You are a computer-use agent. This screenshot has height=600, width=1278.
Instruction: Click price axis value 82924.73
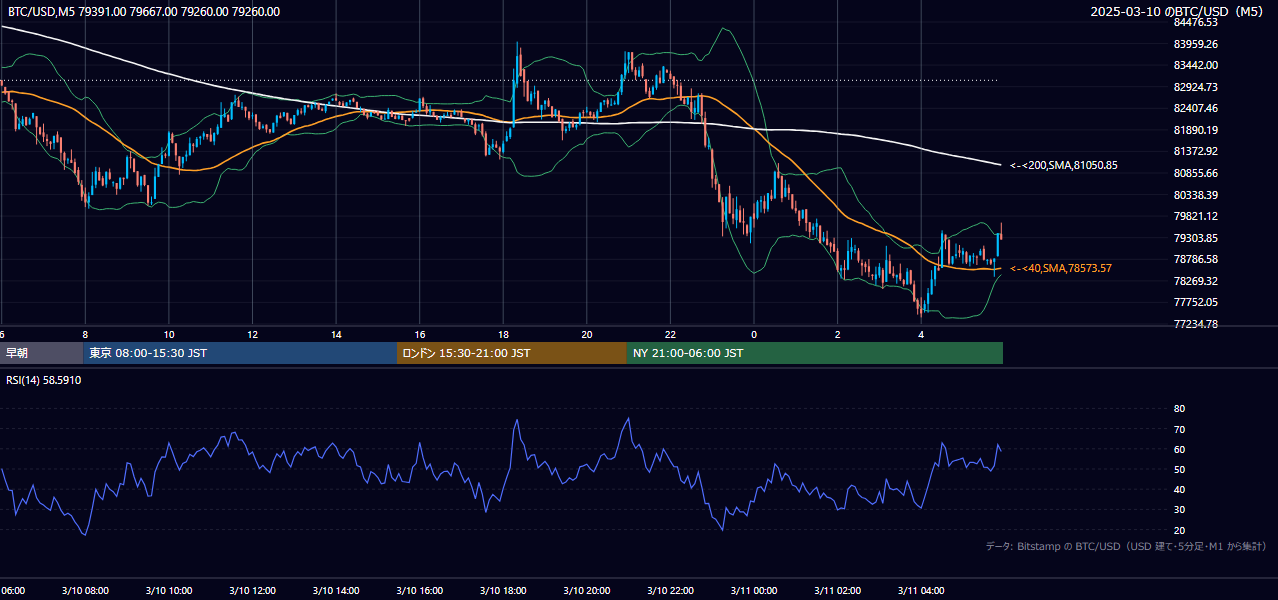coord(1196,87)
